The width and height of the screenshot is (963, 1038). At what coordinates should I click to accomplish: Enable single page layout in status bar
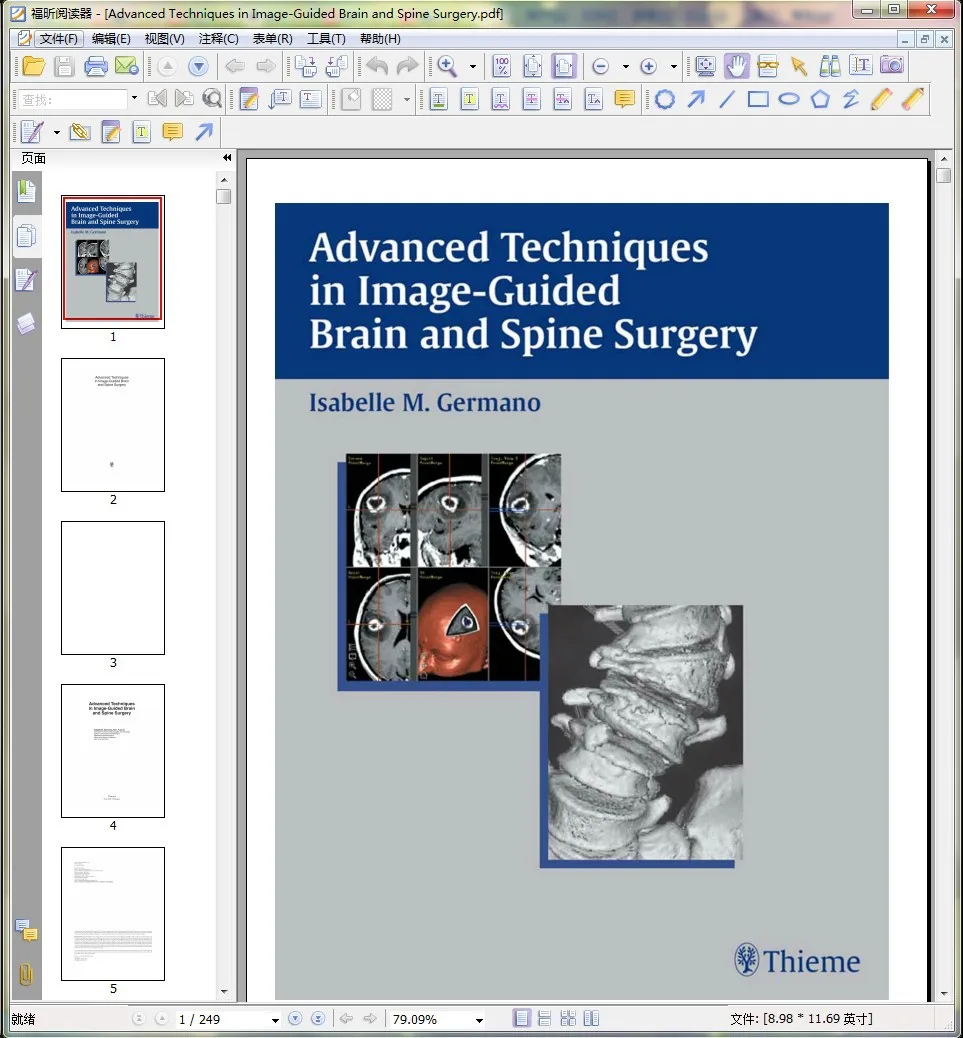pyautogui.click(x=522, y=1018)
